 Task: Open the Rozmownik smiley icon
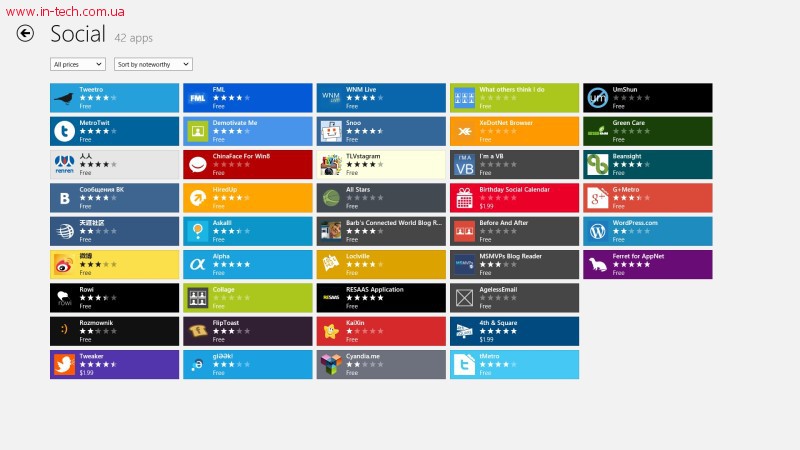coord(64,331)
